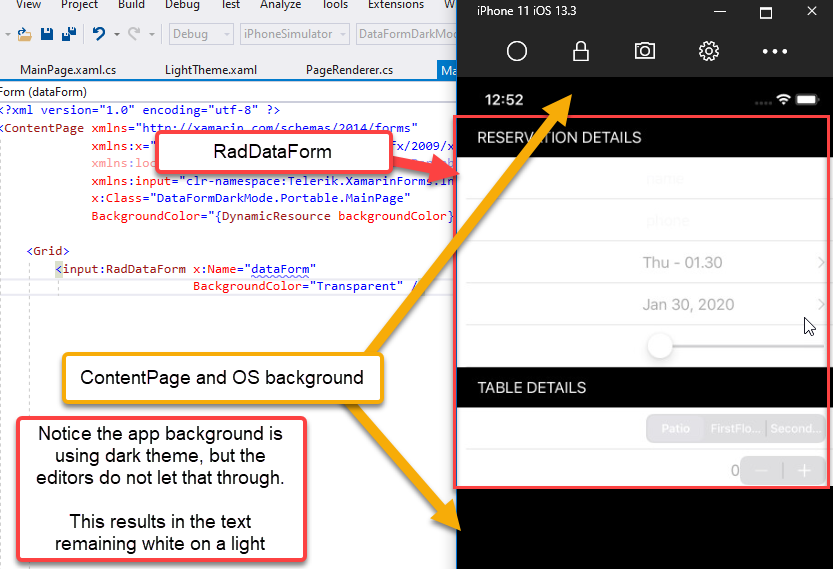Click the battery icon in simulator status bar
Screen dimensions: 833x569
pyautogui.click(x=807, y=99)
